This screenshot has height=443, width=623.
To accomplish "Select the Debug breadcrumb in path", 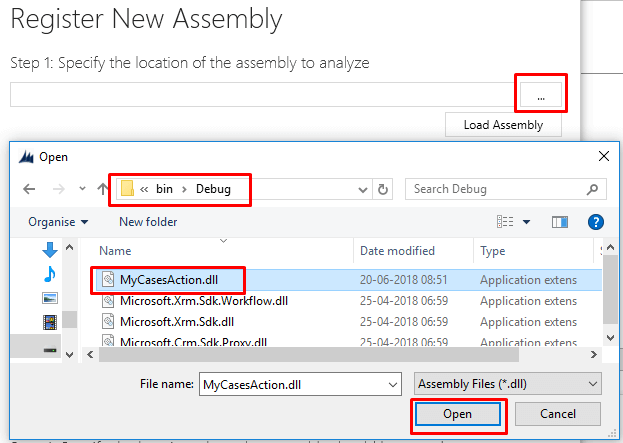I will point(213,189).
